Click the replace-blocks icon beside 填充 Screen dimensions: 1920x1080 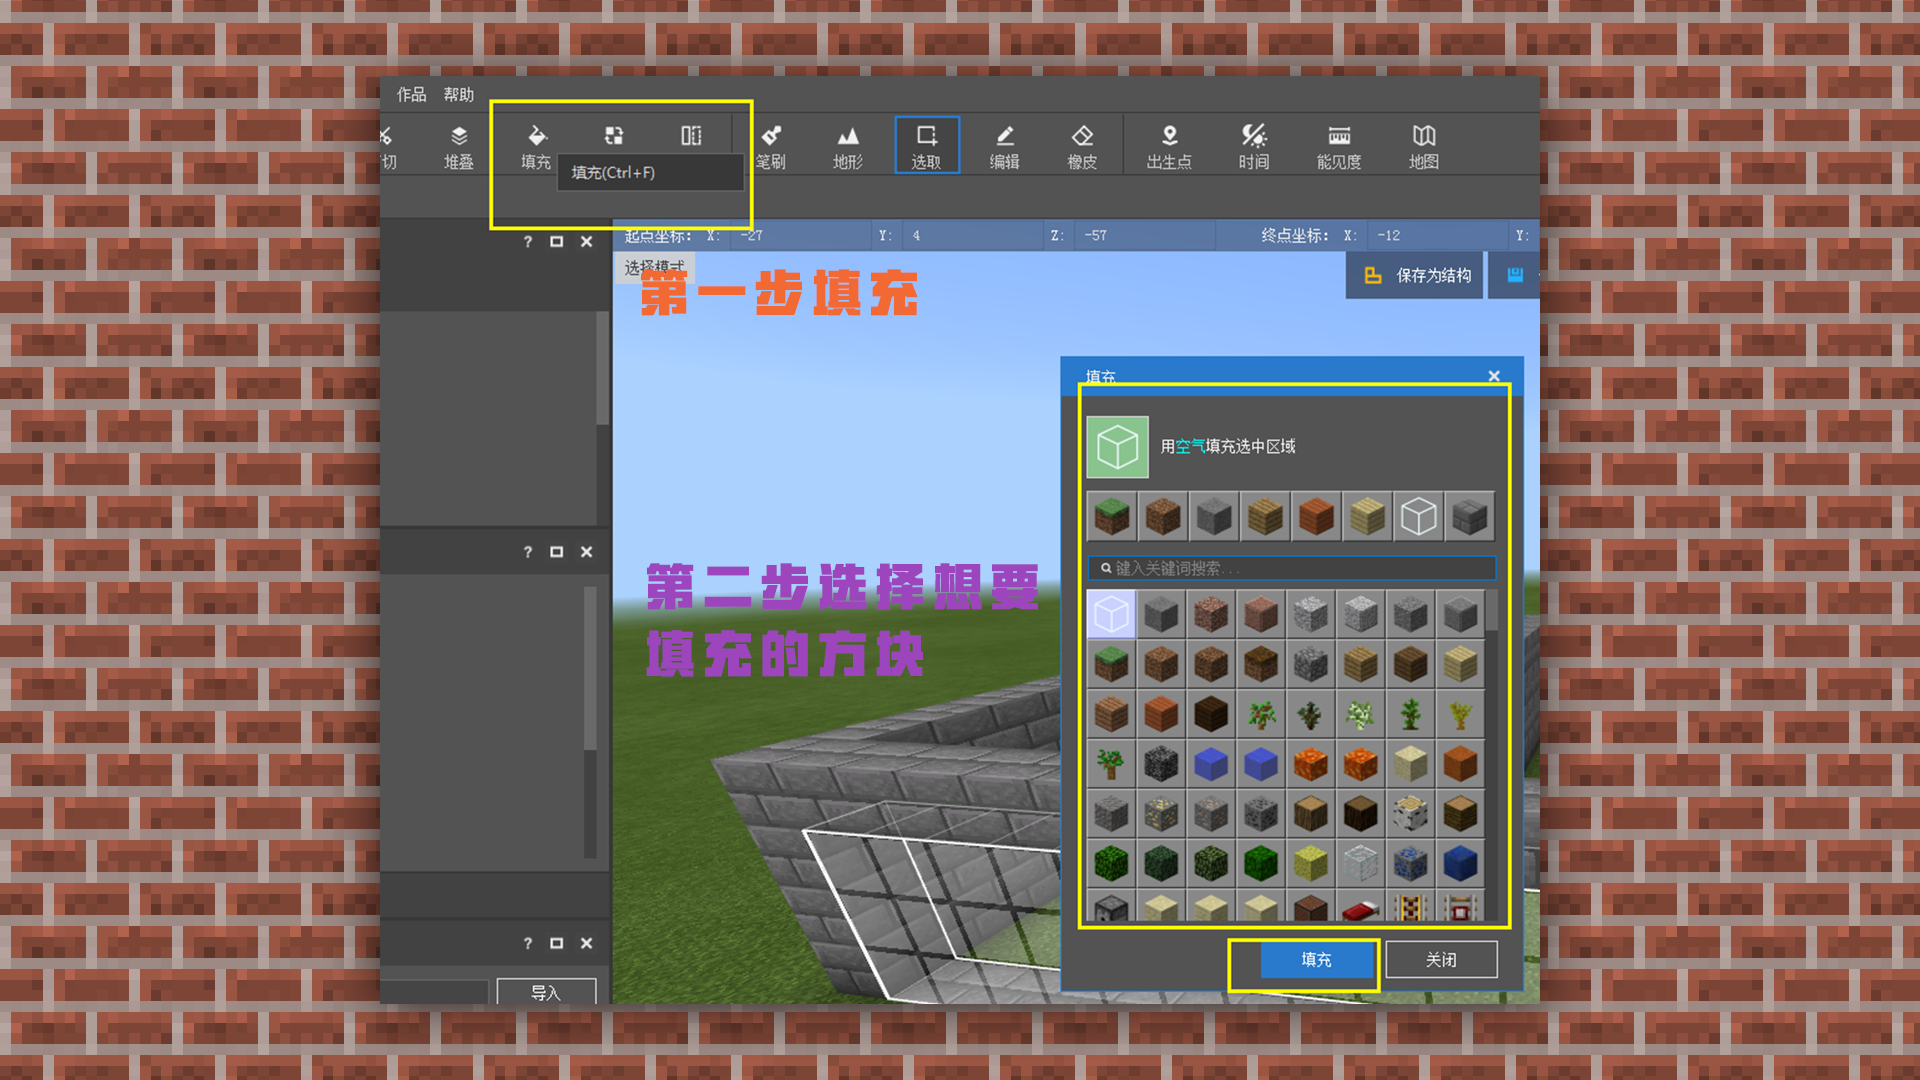click(614, 136)
